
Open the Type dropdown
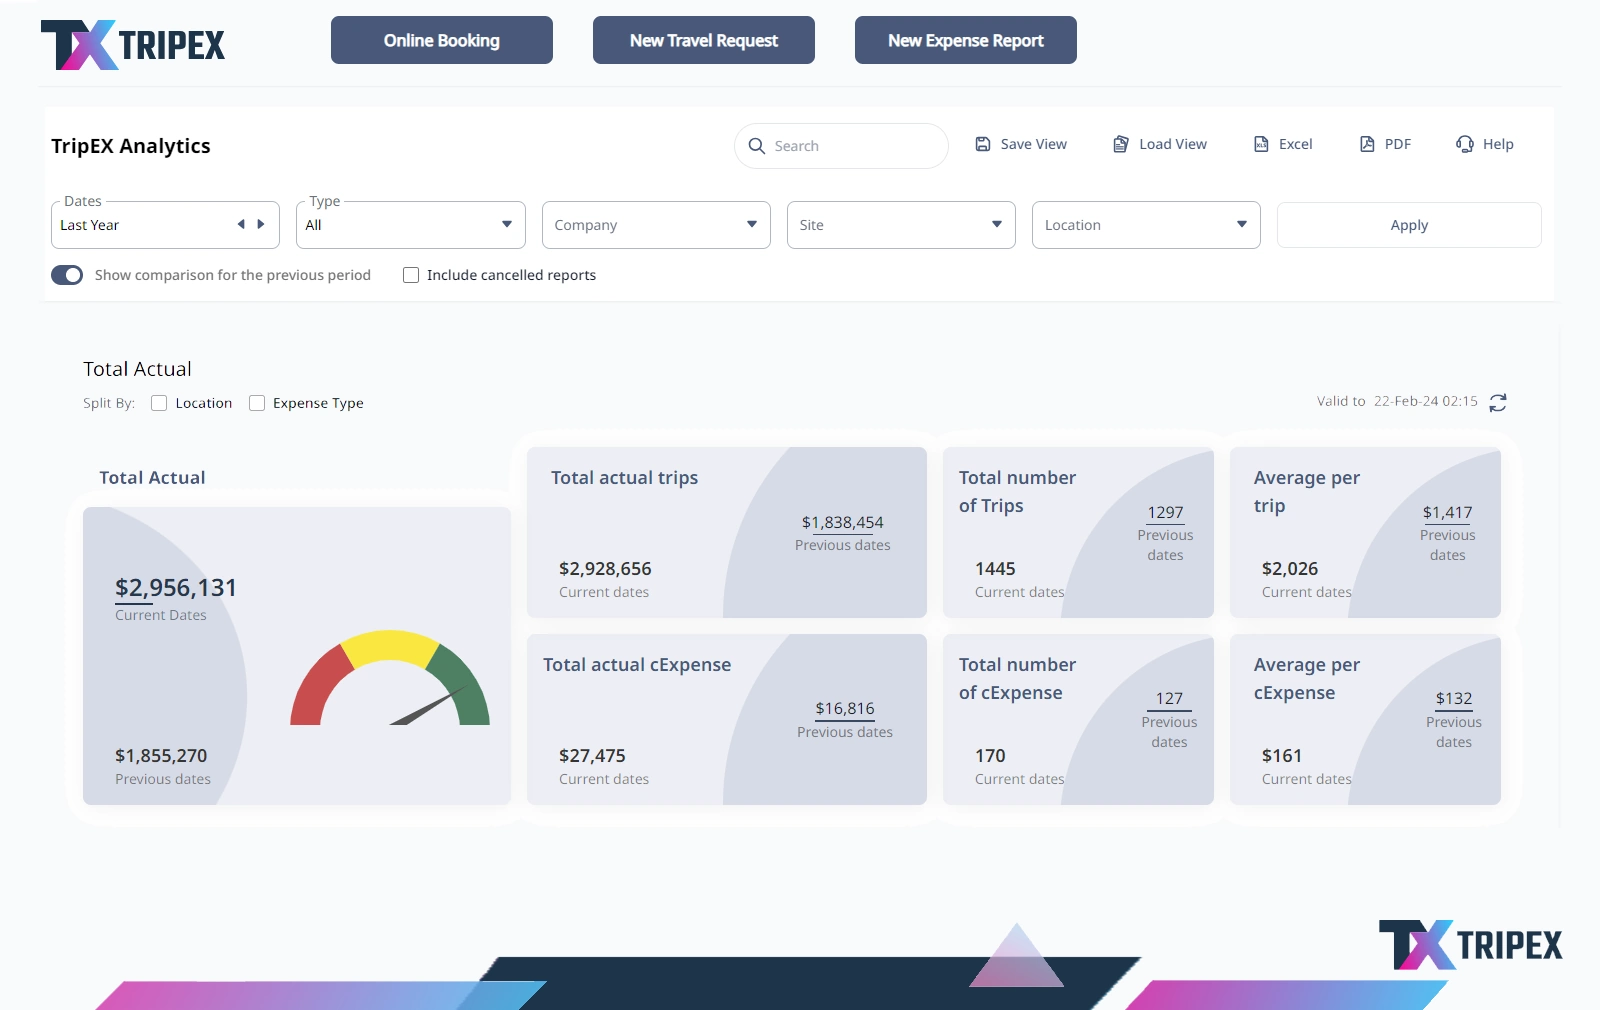click(x=411, y=225)
